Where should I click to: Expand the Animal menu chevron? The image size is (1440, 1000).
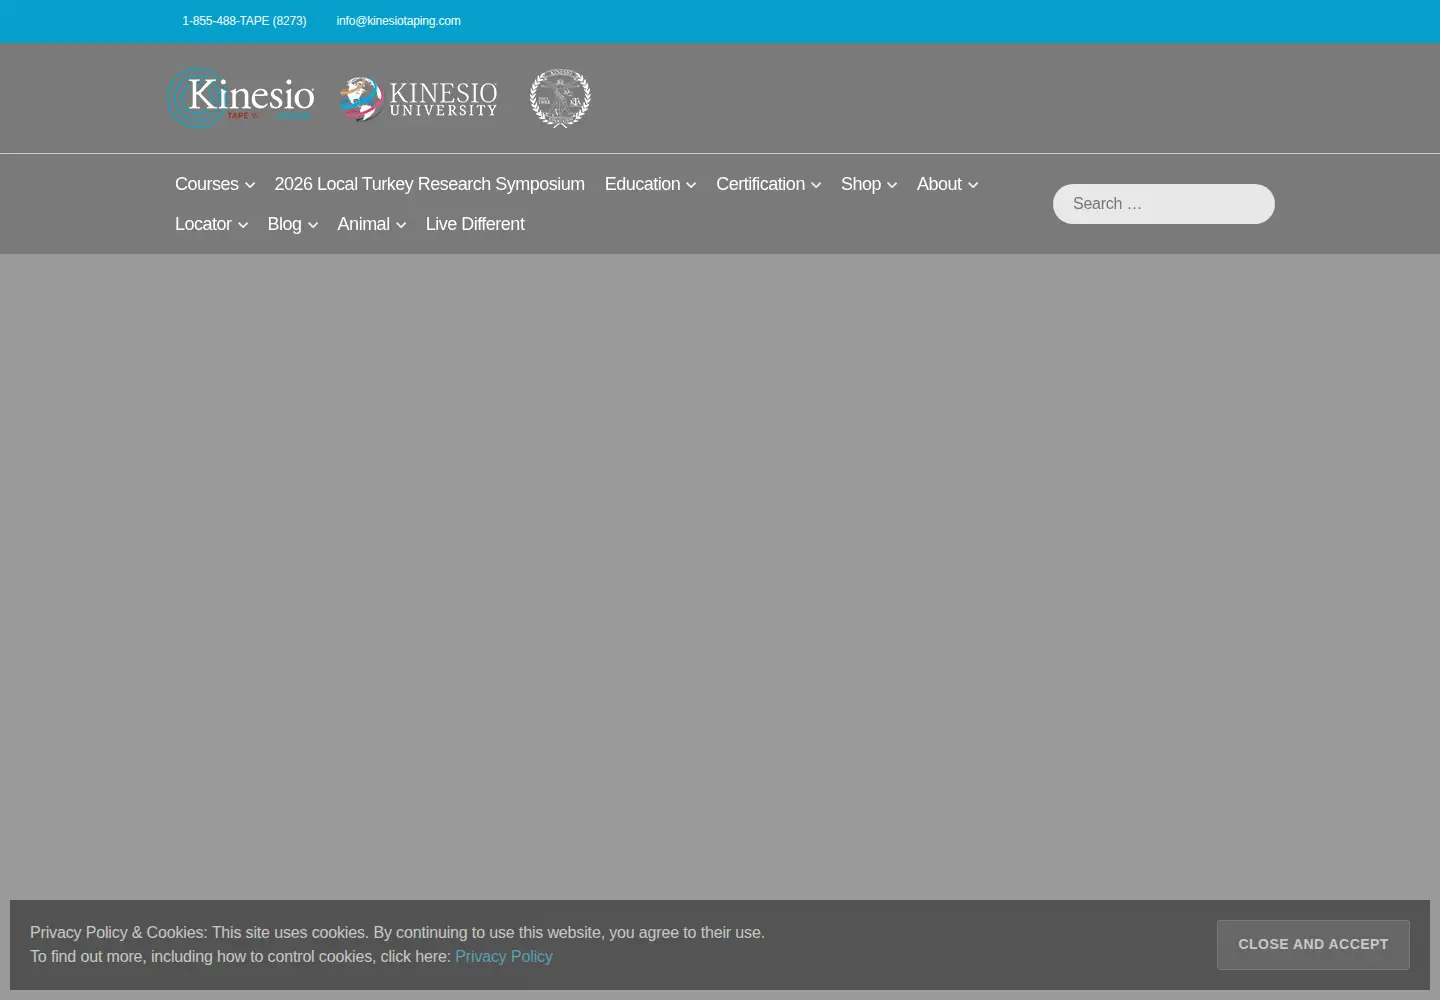401,225
